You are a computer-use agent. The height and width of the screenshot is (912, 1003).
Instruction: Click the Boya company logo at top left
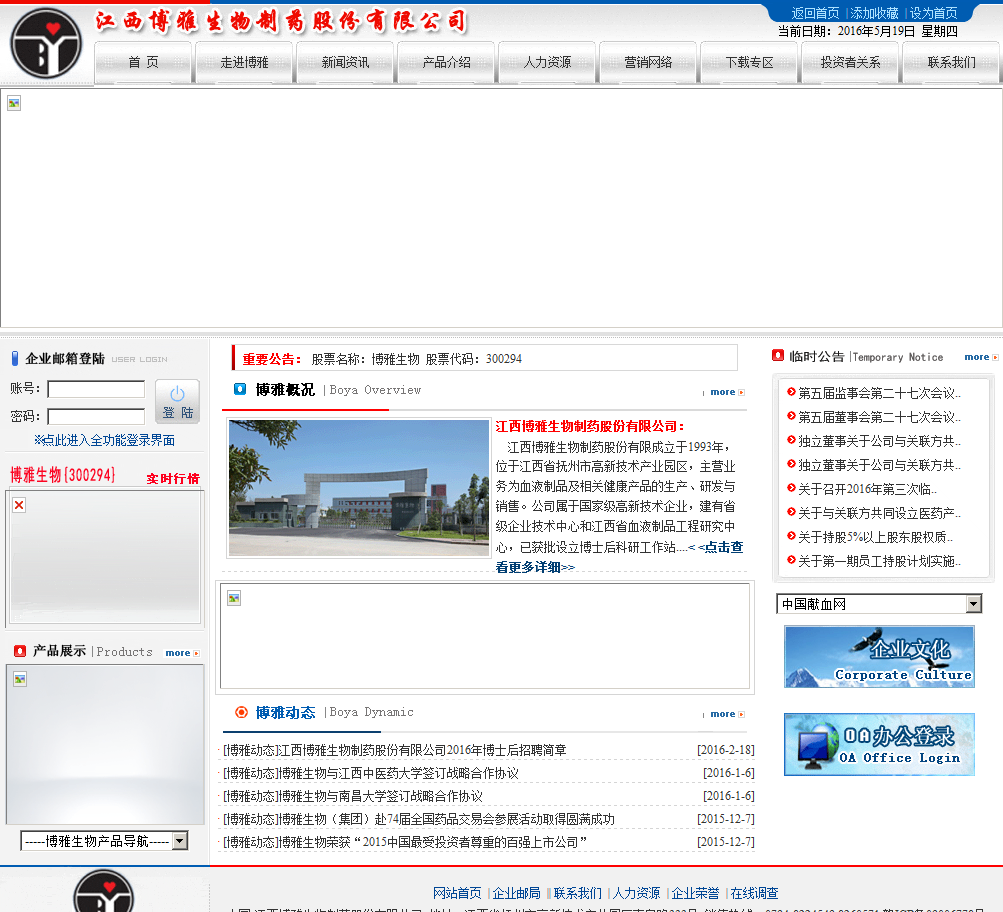click(x=47, y=43)
